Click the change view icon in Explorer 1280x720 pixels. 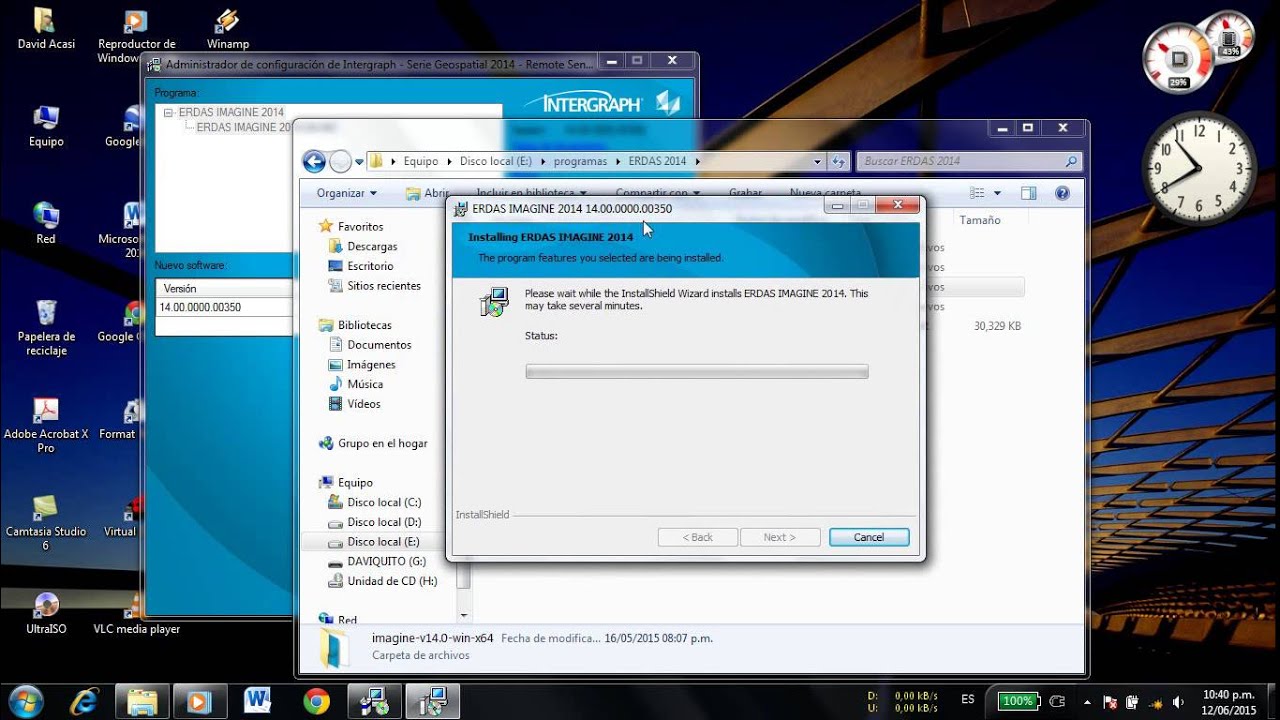point(977,193)
